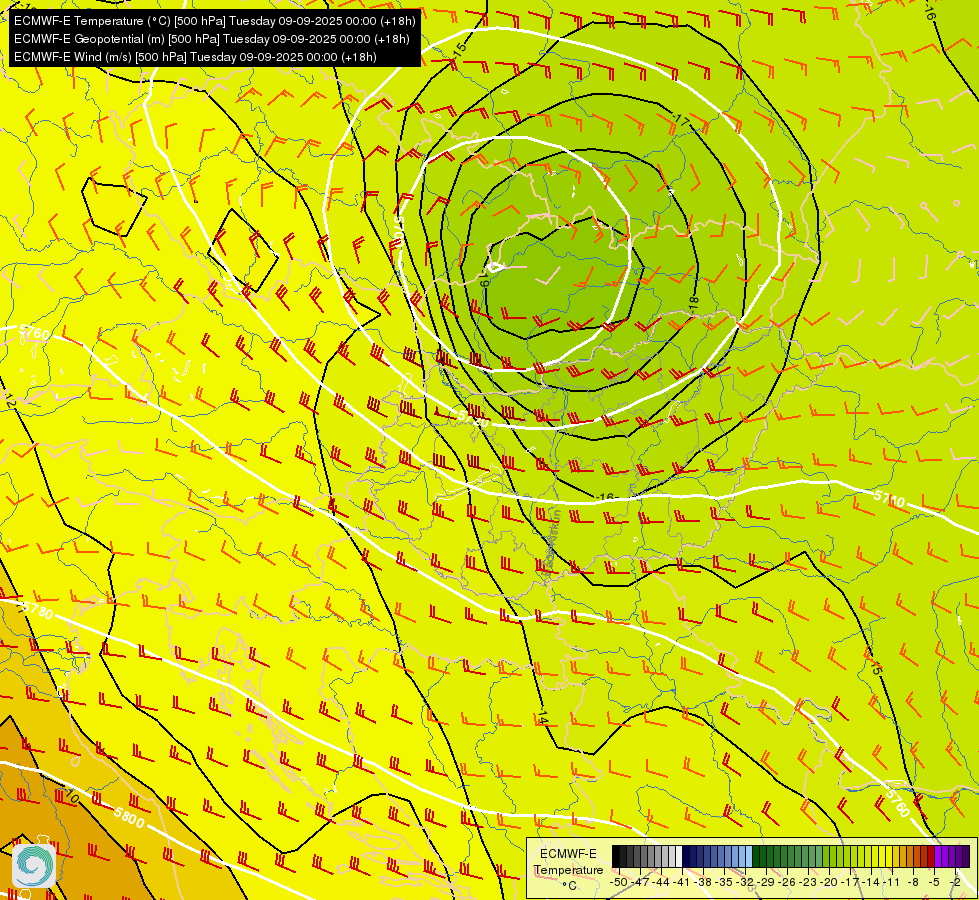Click the bright purple legend swatch above -5

point(938,857)
